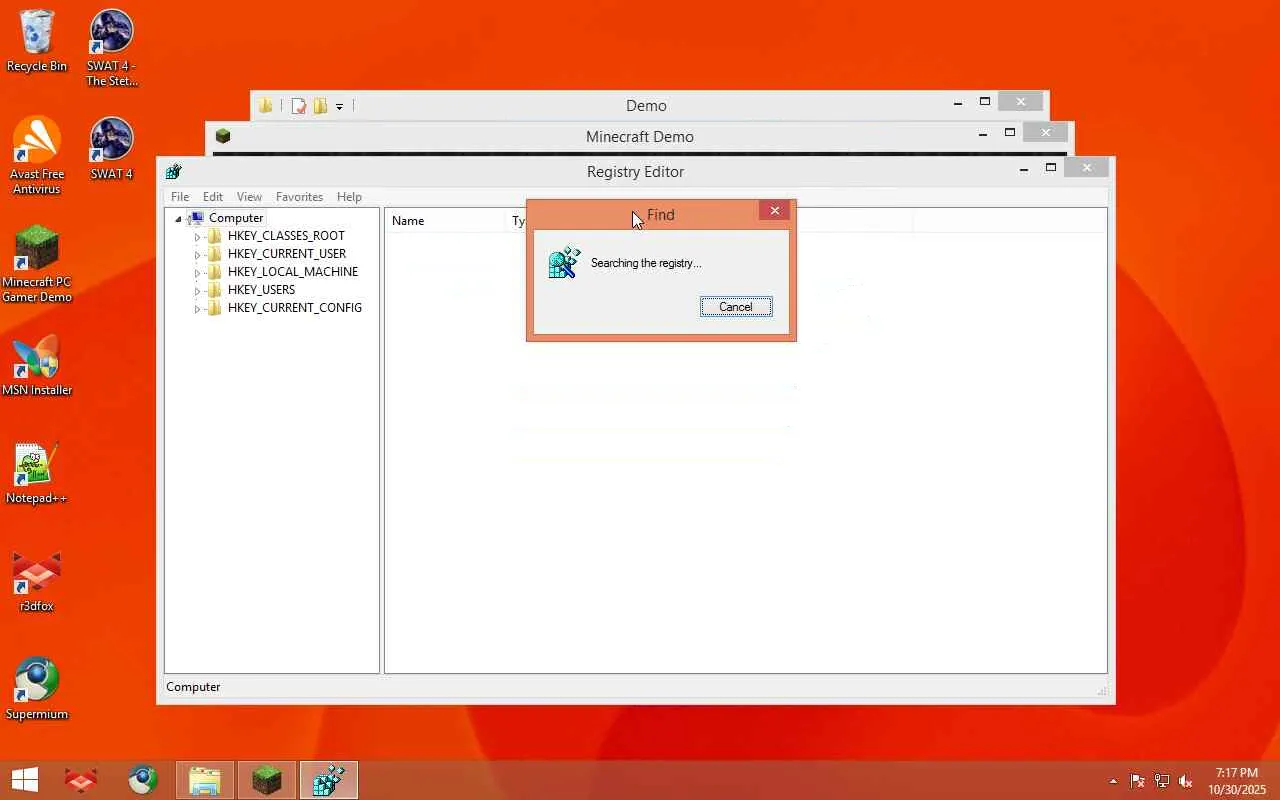The image size is (1280, 800).
Task: Select the plain 'SWAT 4' desktop shortcut
Action: pos(111,149)
